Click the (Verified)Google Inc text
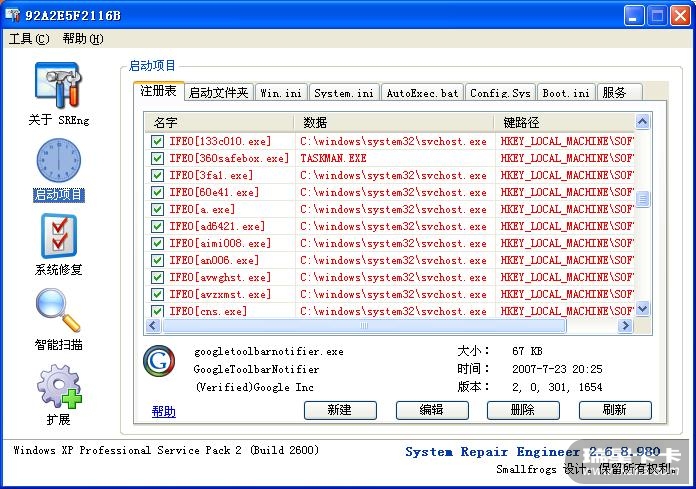 (x=254, y=387)
